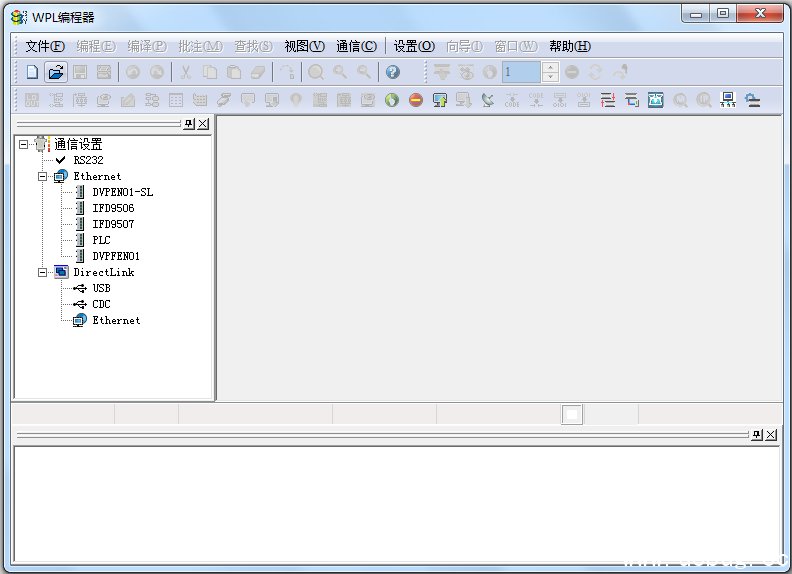Click the blue Help question mark icon

392,72
